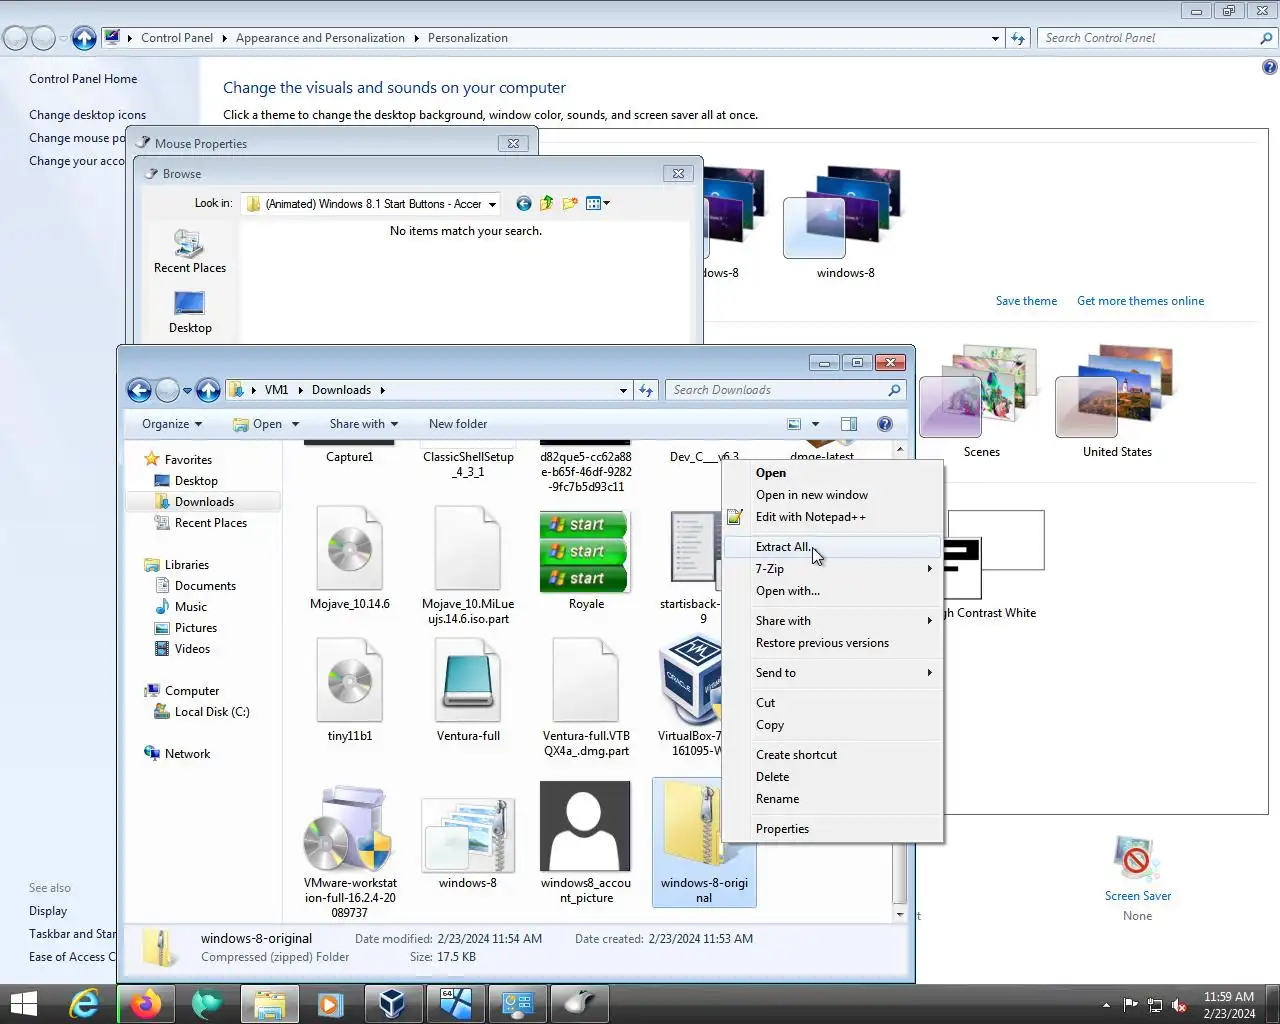1280x1024 pixels.
Task: Open Change your view dropdown arrow
Action: click(815, 424)
